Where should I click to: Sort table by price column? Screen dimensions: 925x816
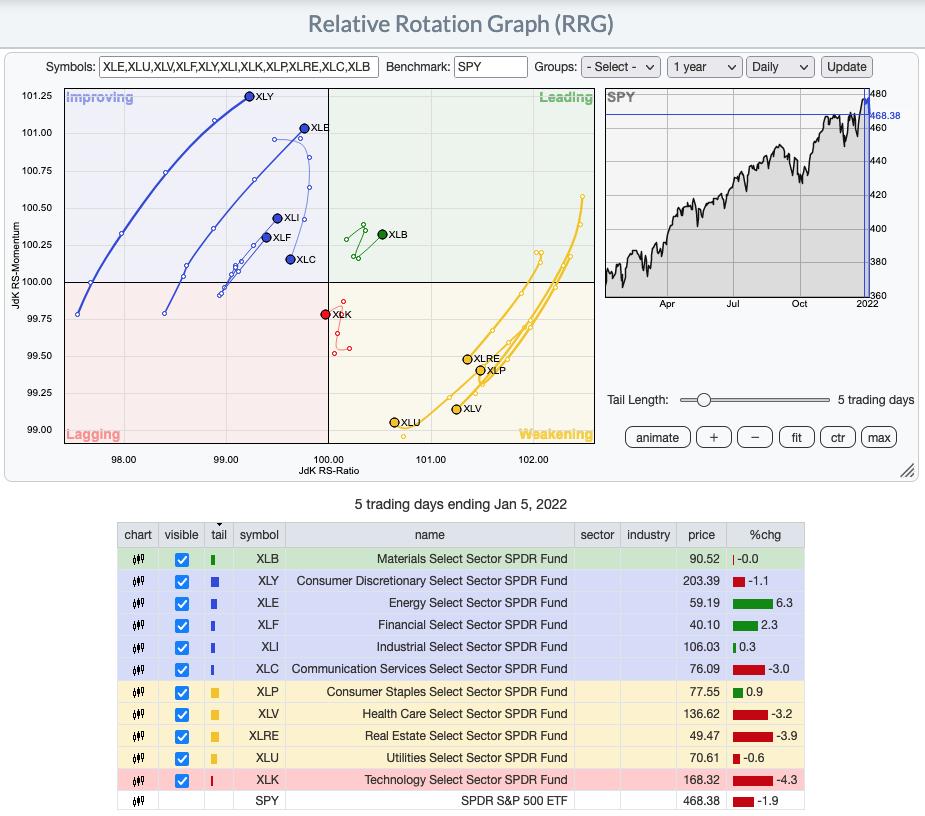click(701, 535)
